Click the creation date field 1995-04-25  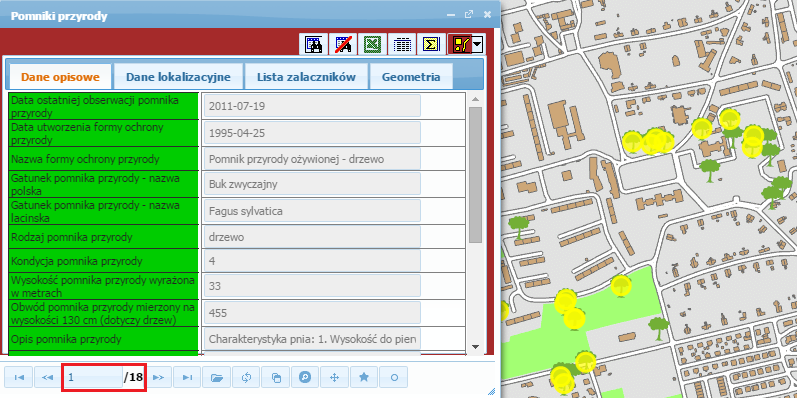pos(312,133)
